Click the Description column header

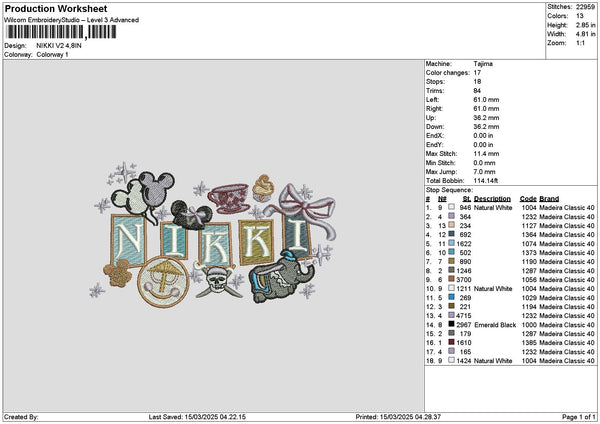(x=492, y=199)
